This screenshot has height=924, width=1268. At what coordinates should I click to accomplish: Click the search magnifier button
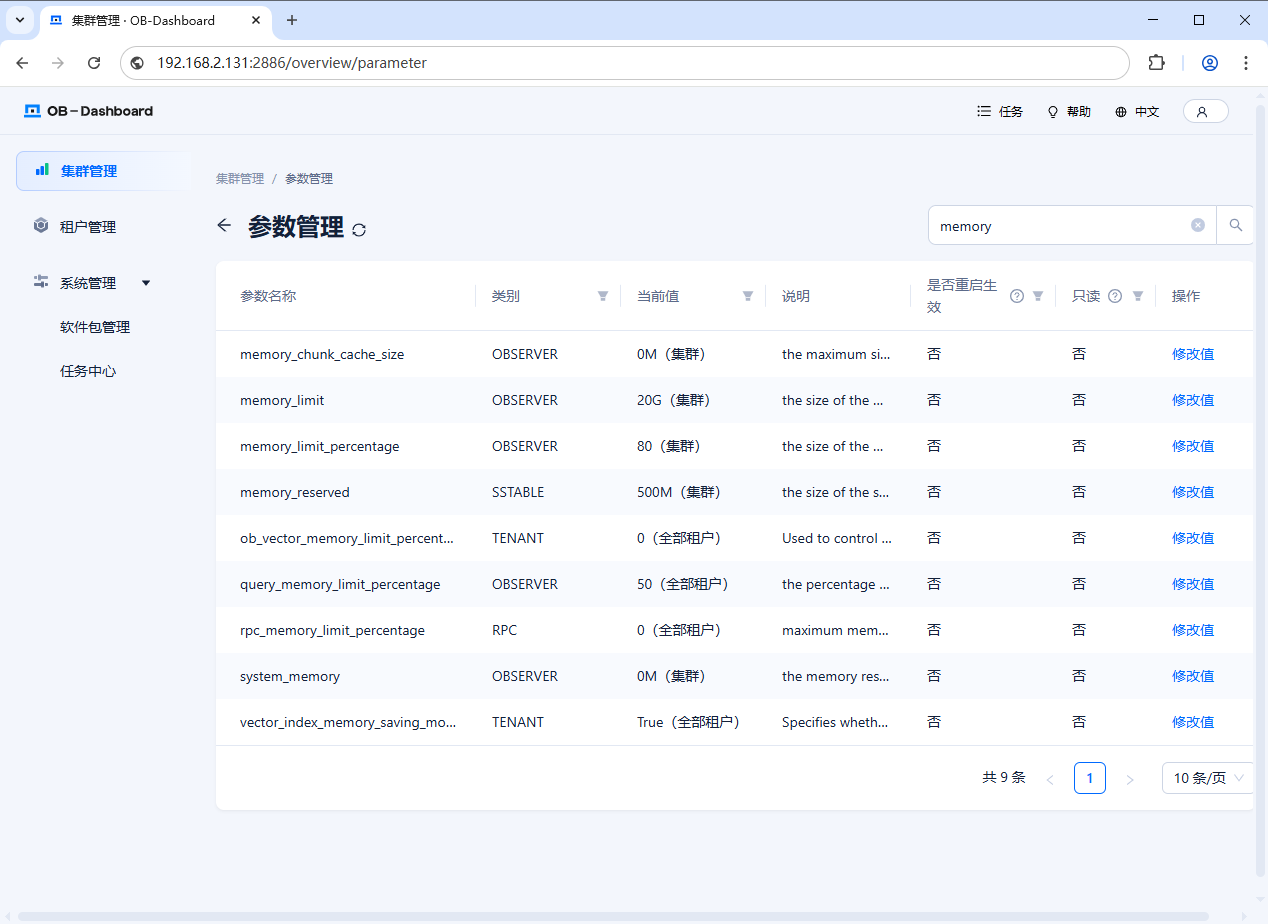[1235, 226]
